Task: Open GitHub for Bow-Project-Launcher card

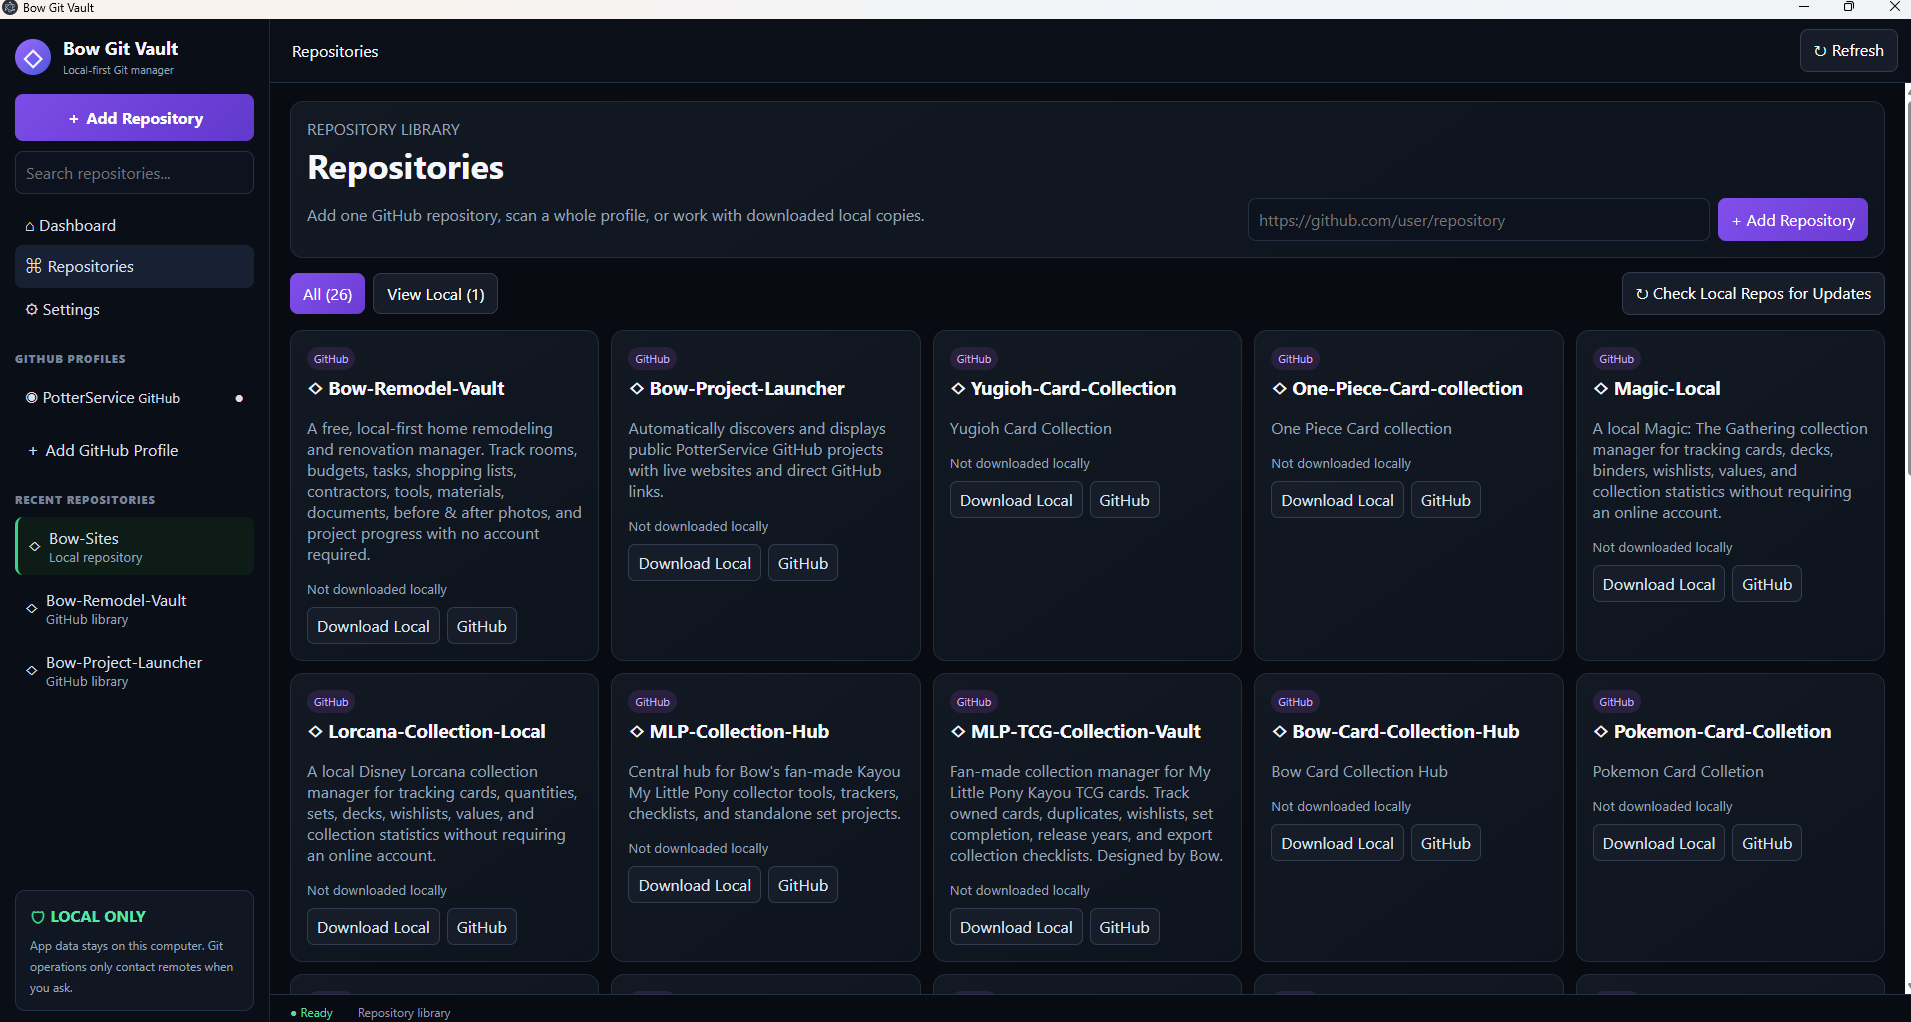Action: coord(803,563)
